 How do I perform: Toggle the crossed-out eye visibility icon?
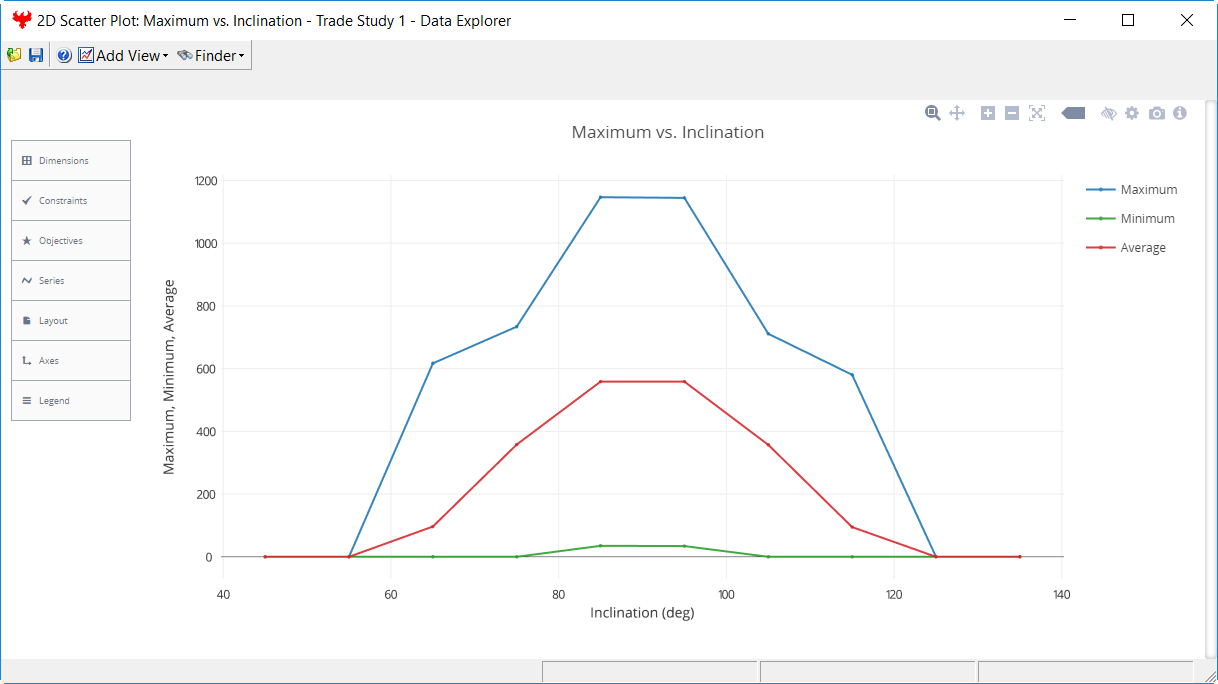pyautogui.click(x=1108, y=113)
